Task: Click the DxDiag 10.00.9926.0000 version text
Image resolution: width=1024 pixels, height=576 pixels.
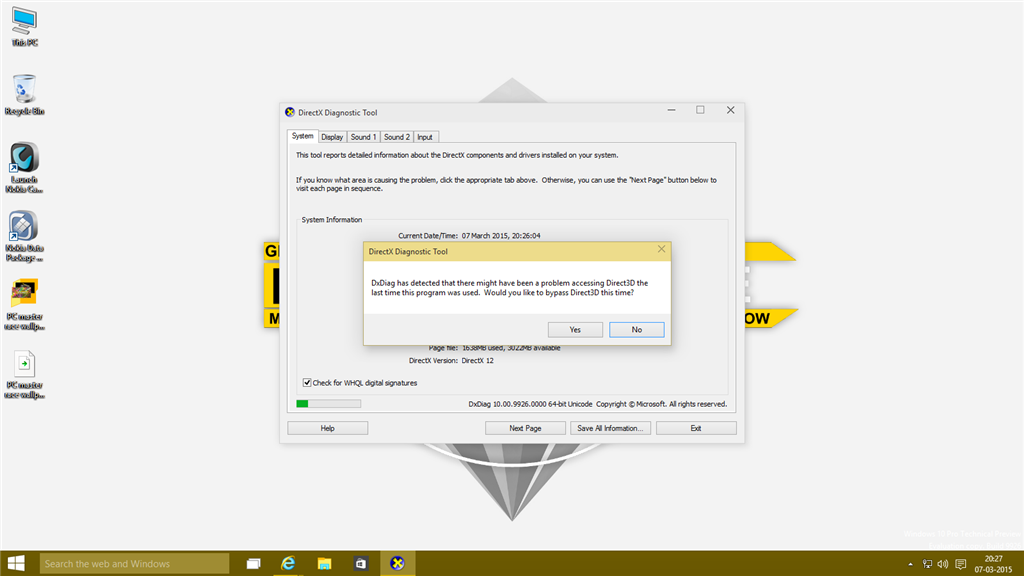Action: [x=530, y=404]
